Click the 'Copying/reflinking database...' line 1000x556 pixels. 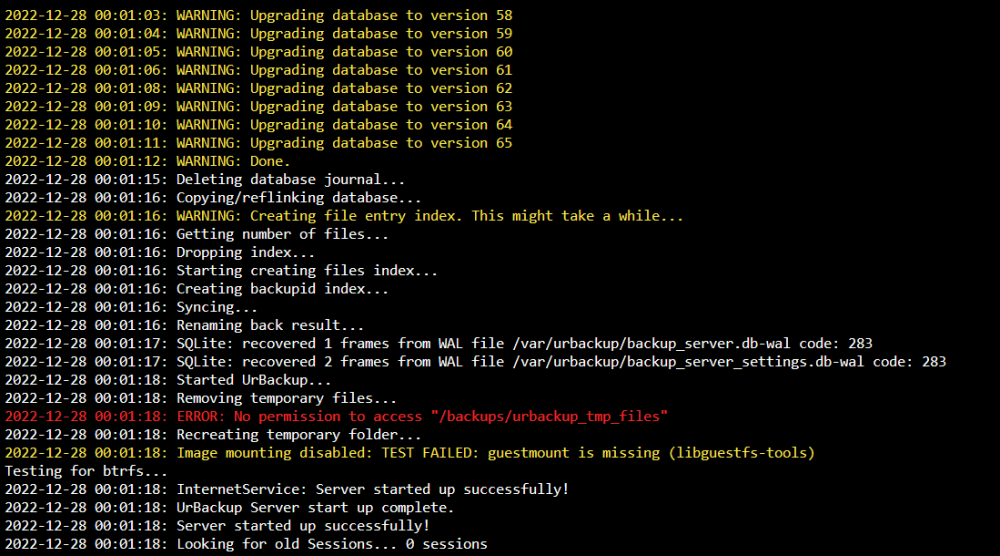tap(213, 198)
